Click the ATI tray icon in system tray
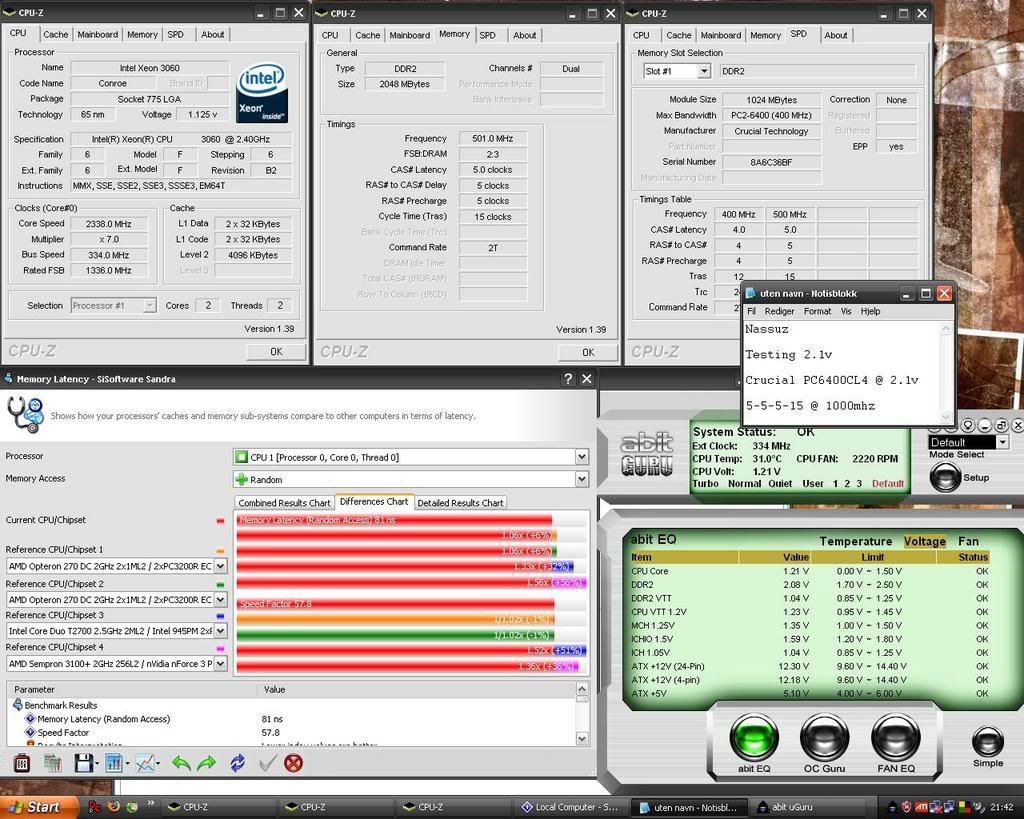The height and width of the screenshot is (819, 1024). tap(921, 807)
